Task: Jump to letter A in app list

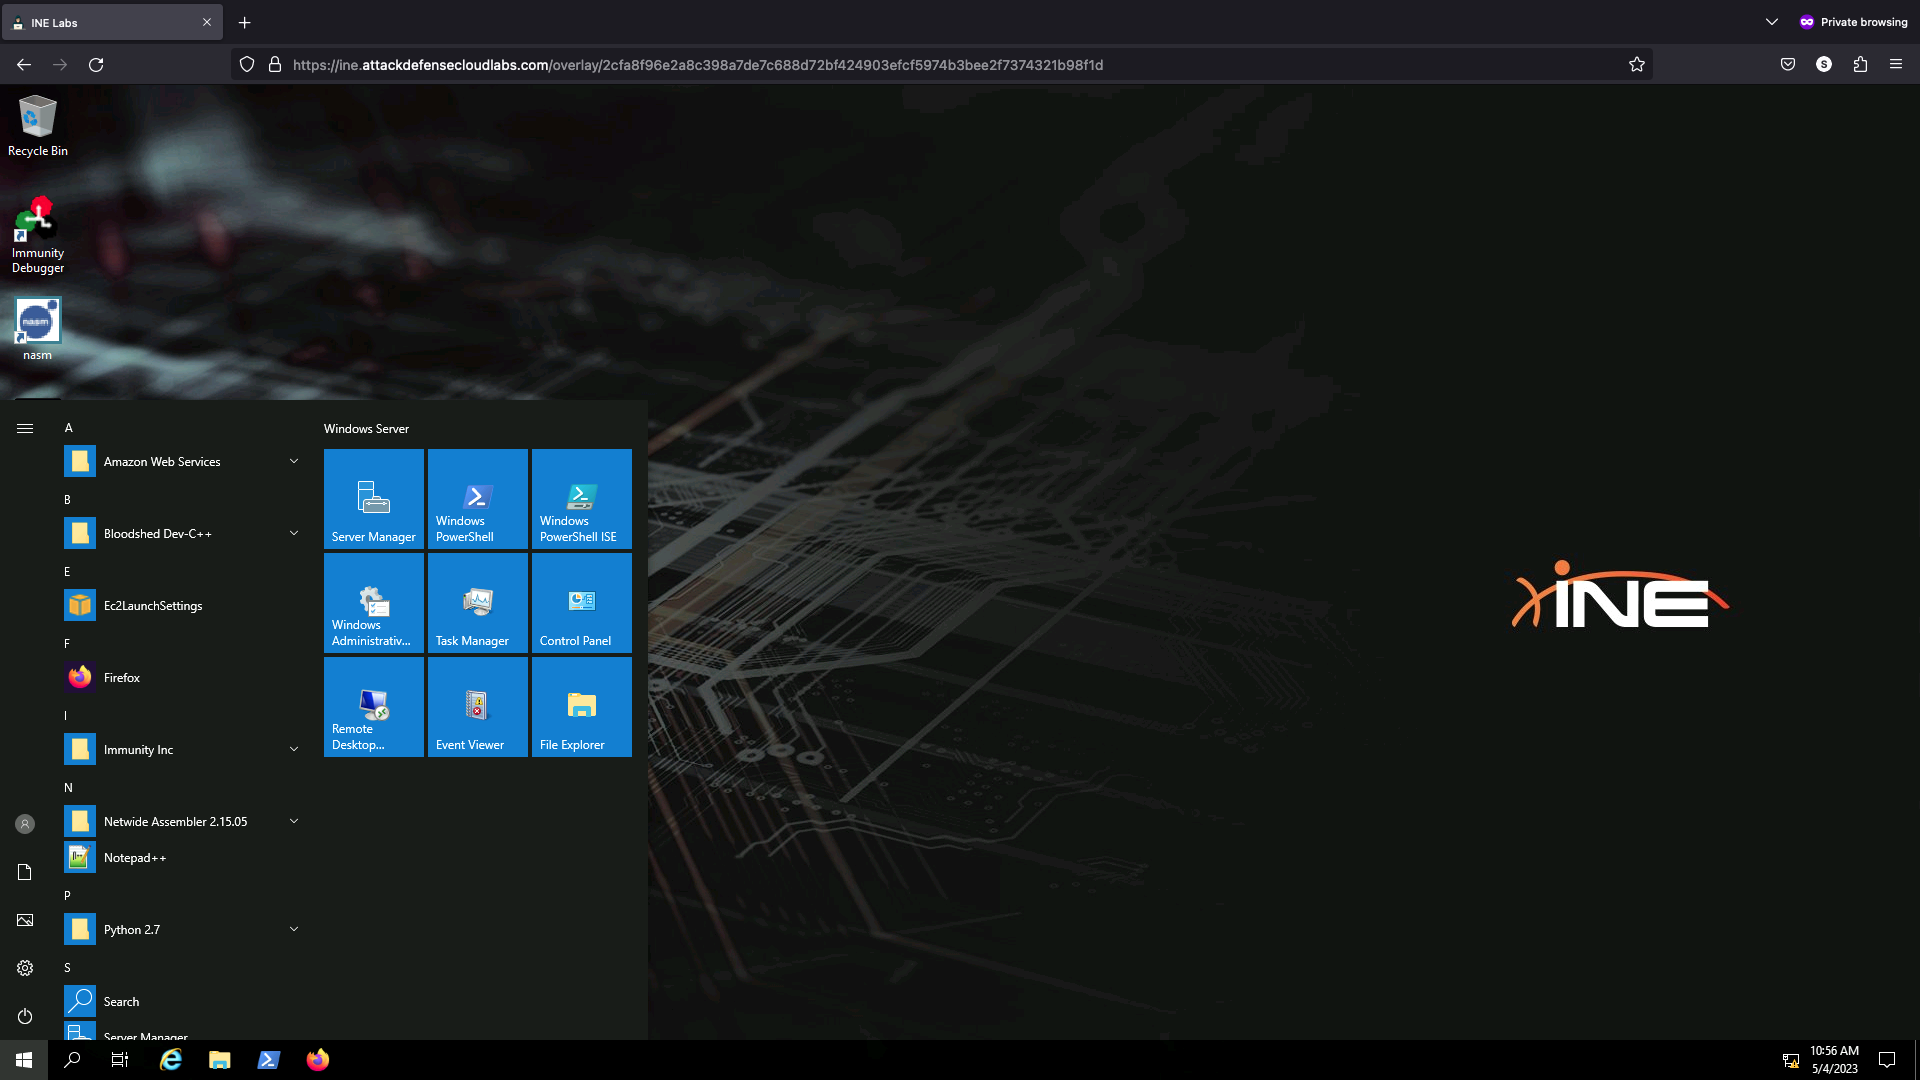Action: tap(69, 428)
